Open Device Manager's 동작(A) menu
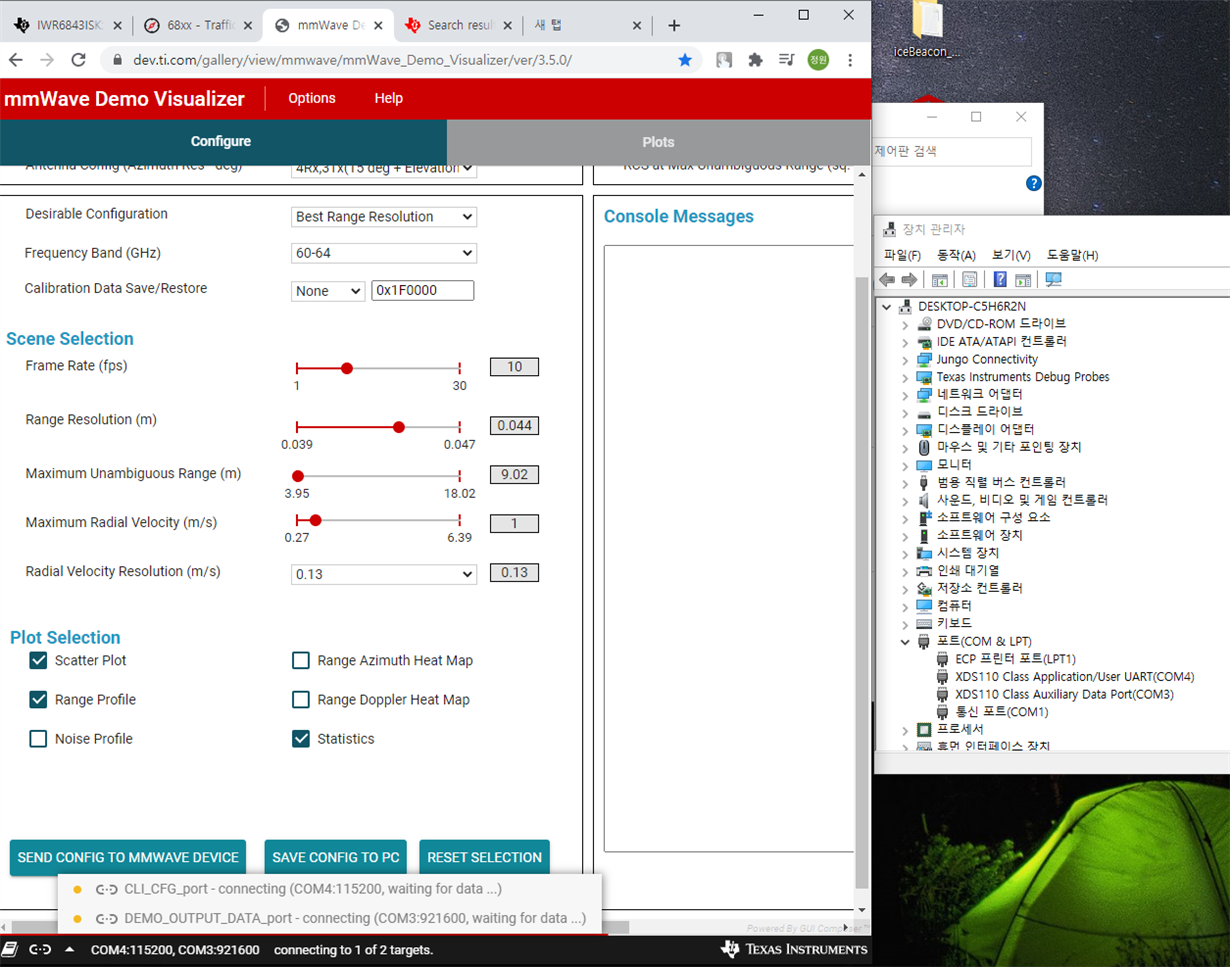This screenshot has width=1230, height=967. click(956, 256)
